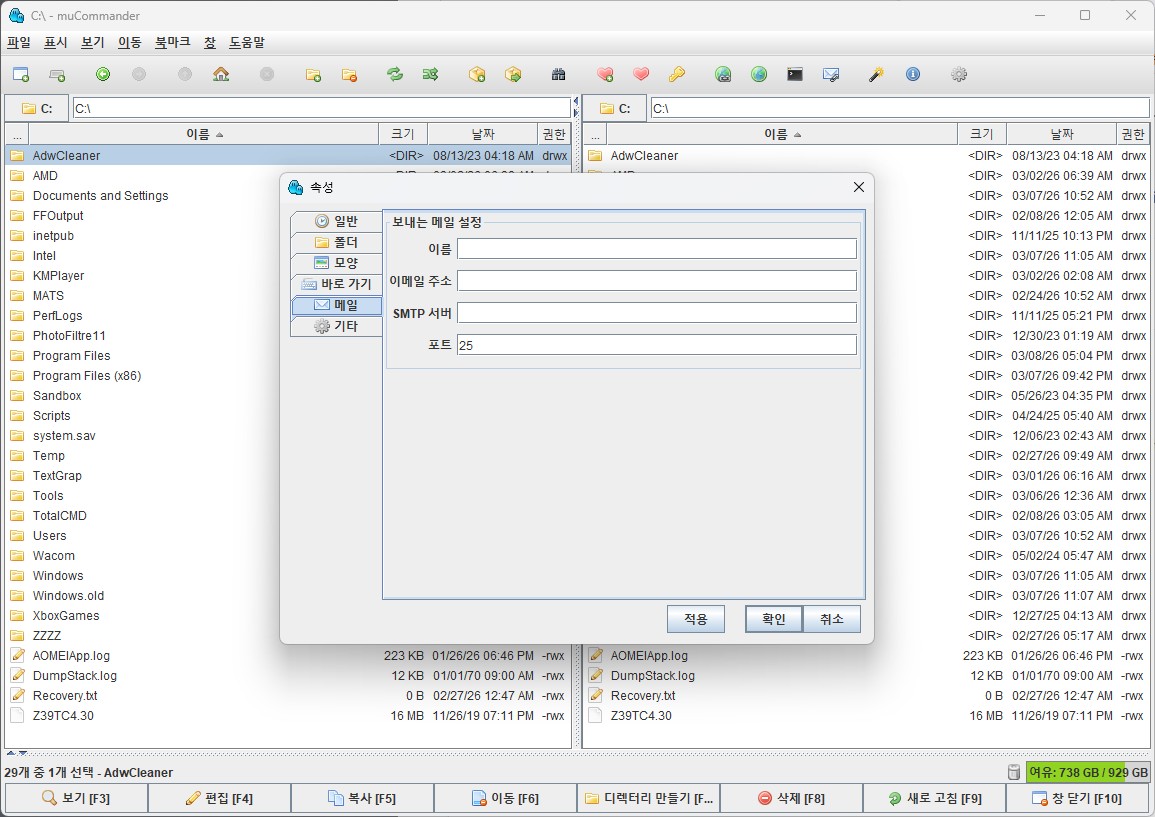
Task: Click the Edit bookmarks heart icon
Action: 641,74
